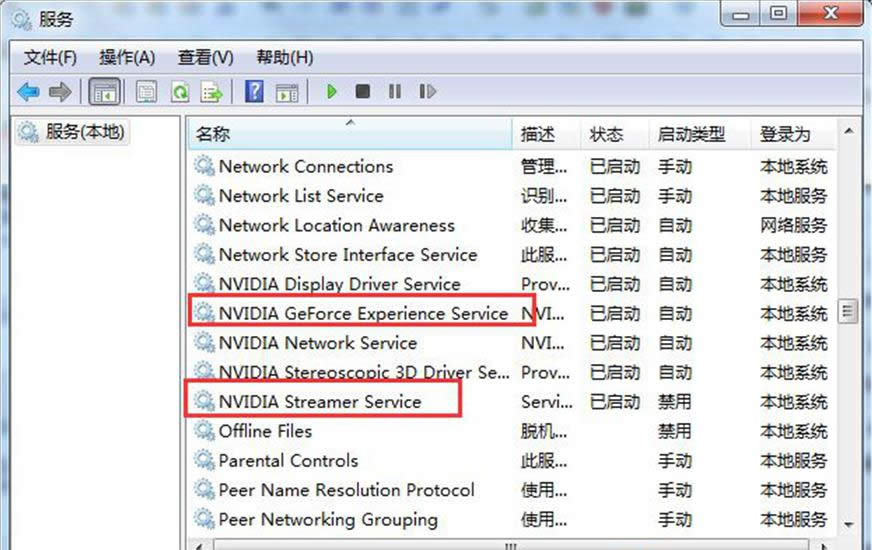The height and width of the screenshot is (550, 872).
Task: Click the scrollbar up arrow in list
Action: [x=849, y=133]
